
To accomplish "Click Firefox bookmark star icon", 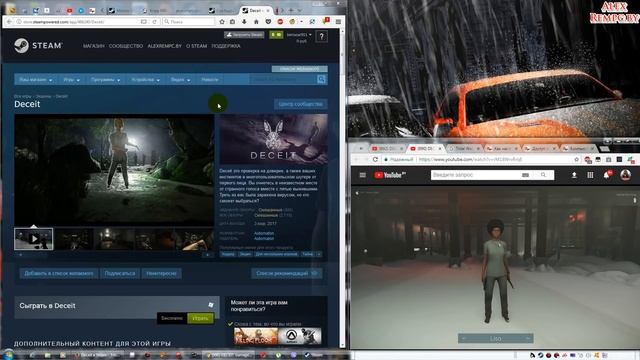I will coord(222,22).
